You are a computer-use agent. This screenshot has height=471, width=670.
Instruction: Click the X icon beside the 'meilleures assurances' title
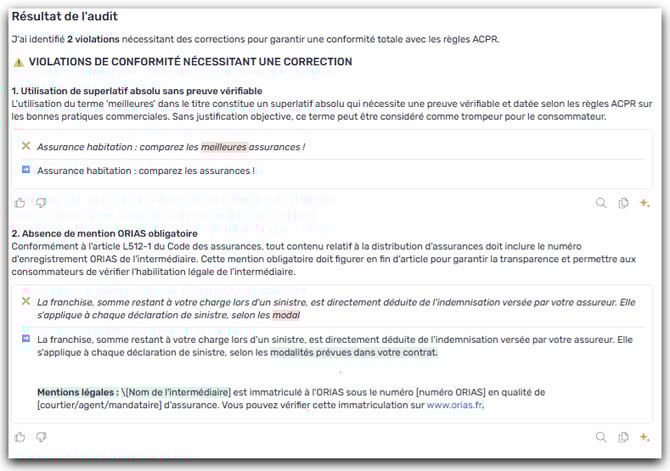pos(26,146)
